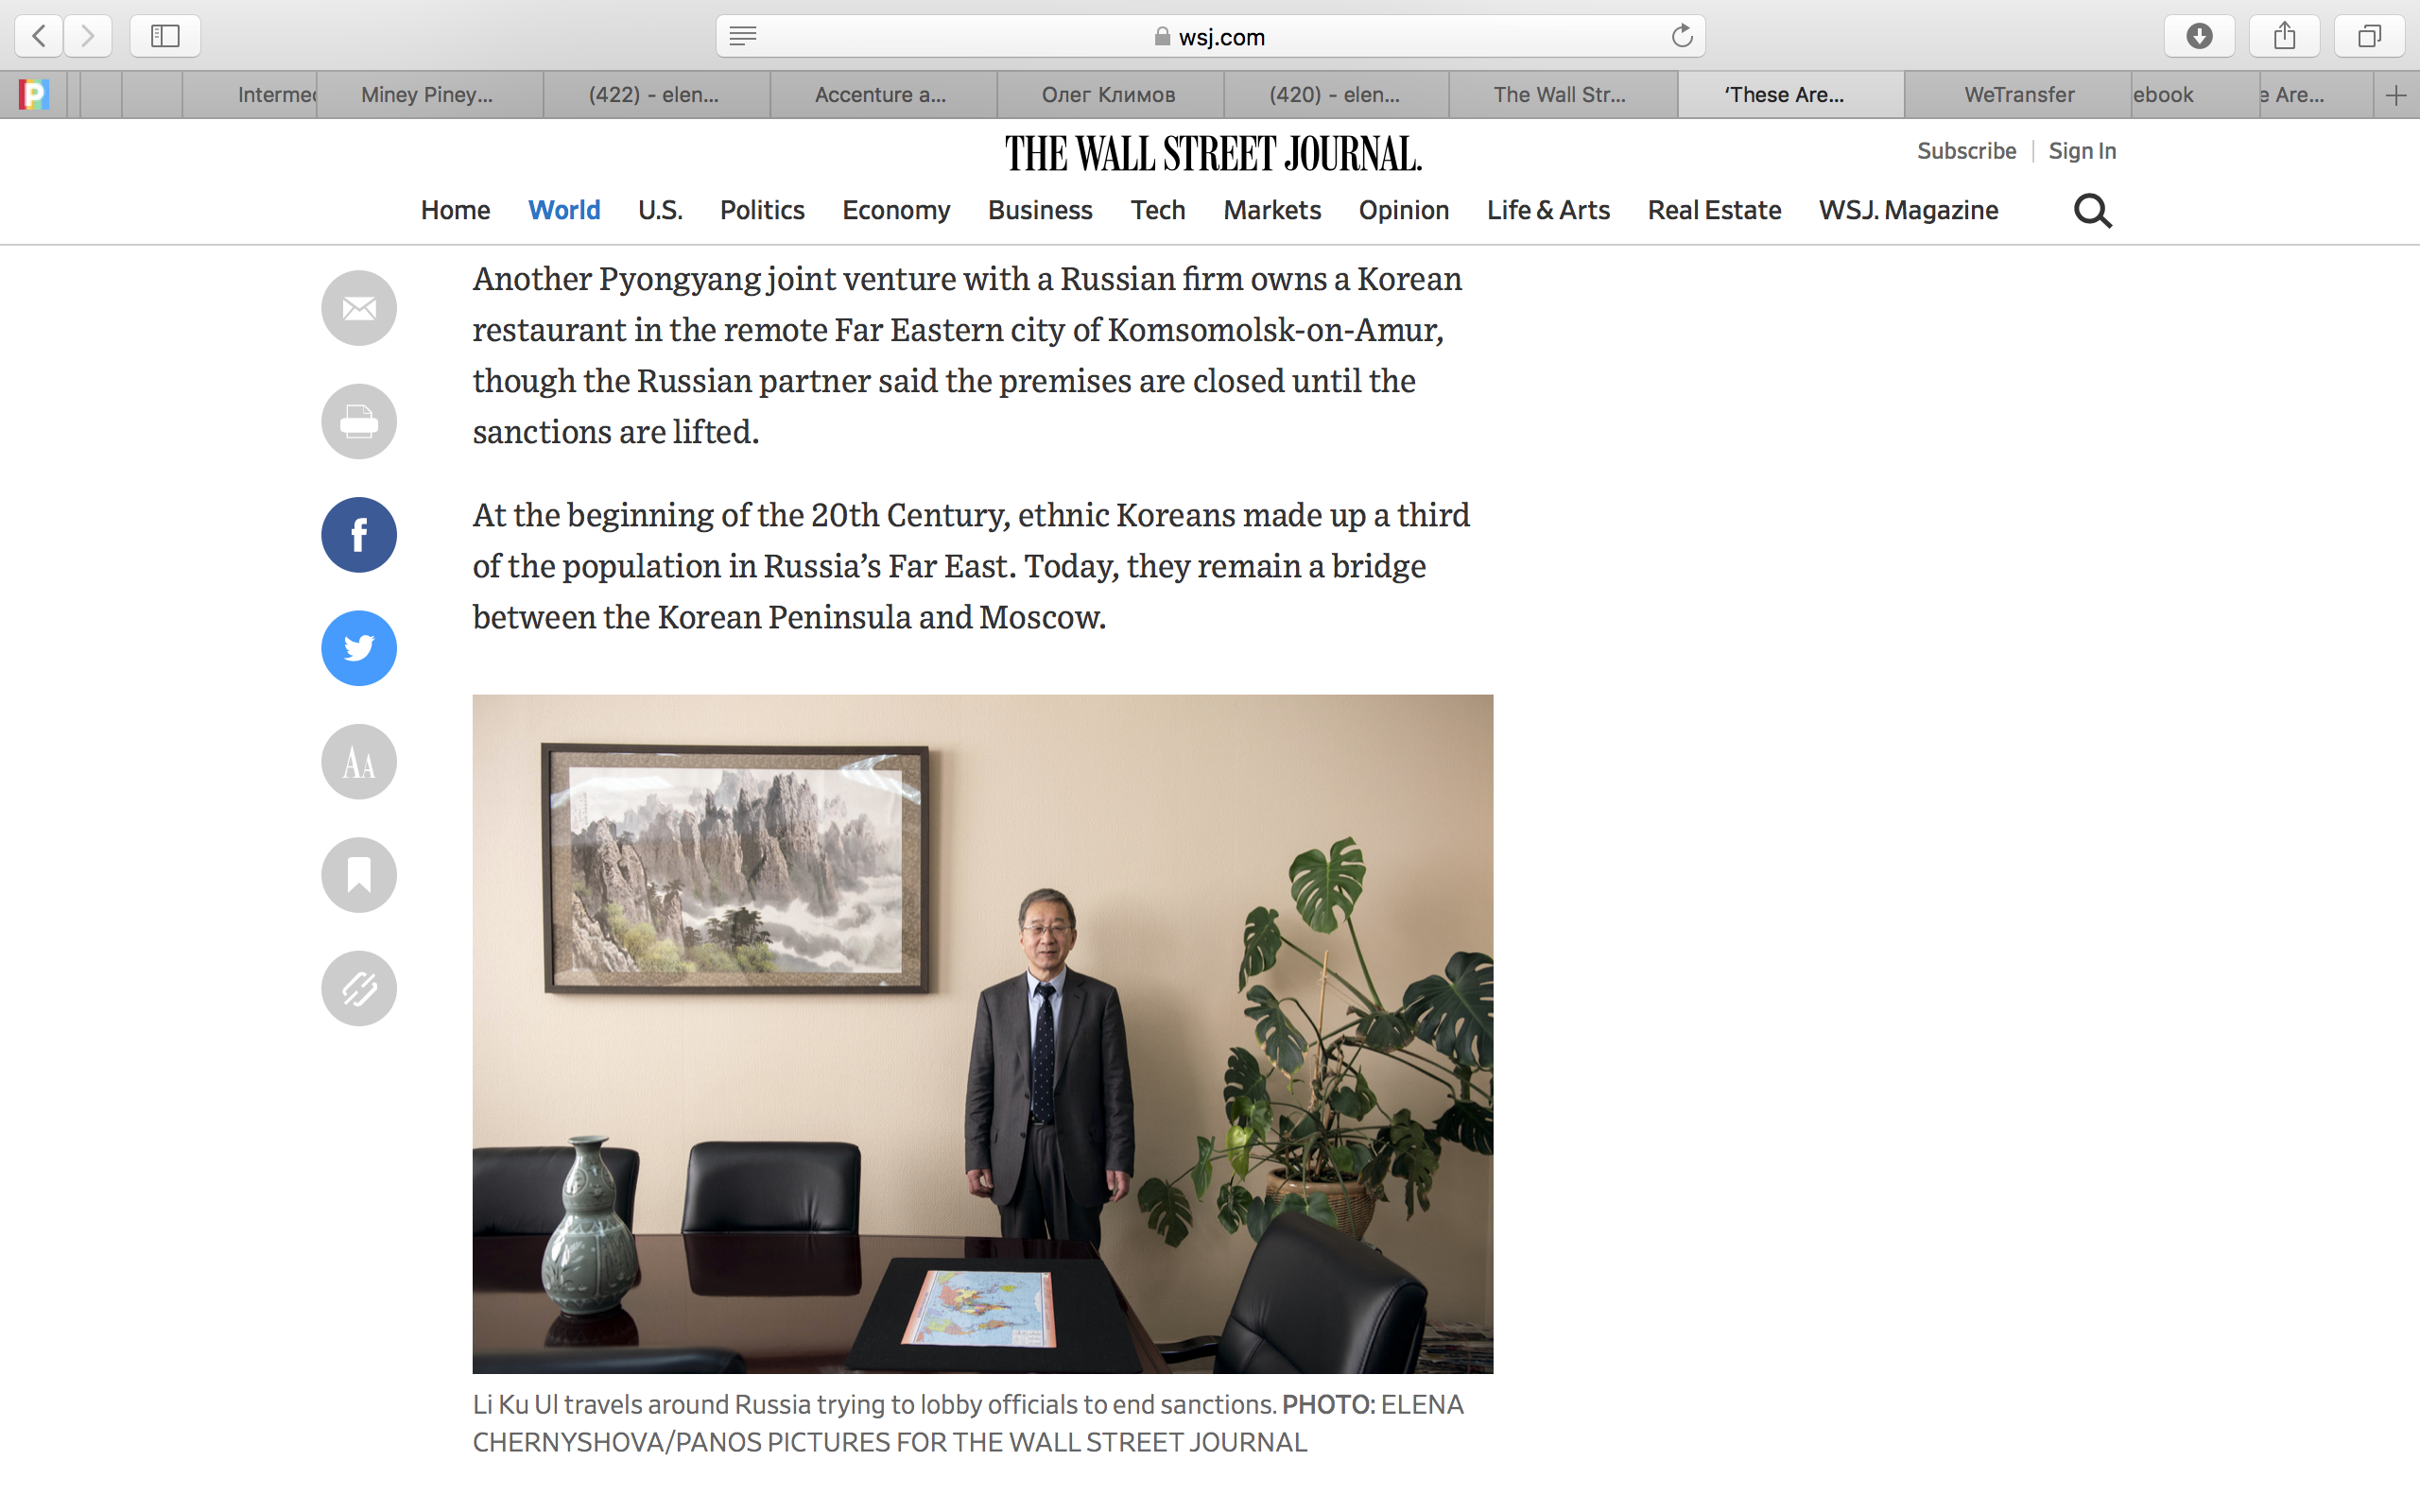Show all tabs overview
The width and height of the screenshot is (2420, 1512).
[x=2369, y=36]
